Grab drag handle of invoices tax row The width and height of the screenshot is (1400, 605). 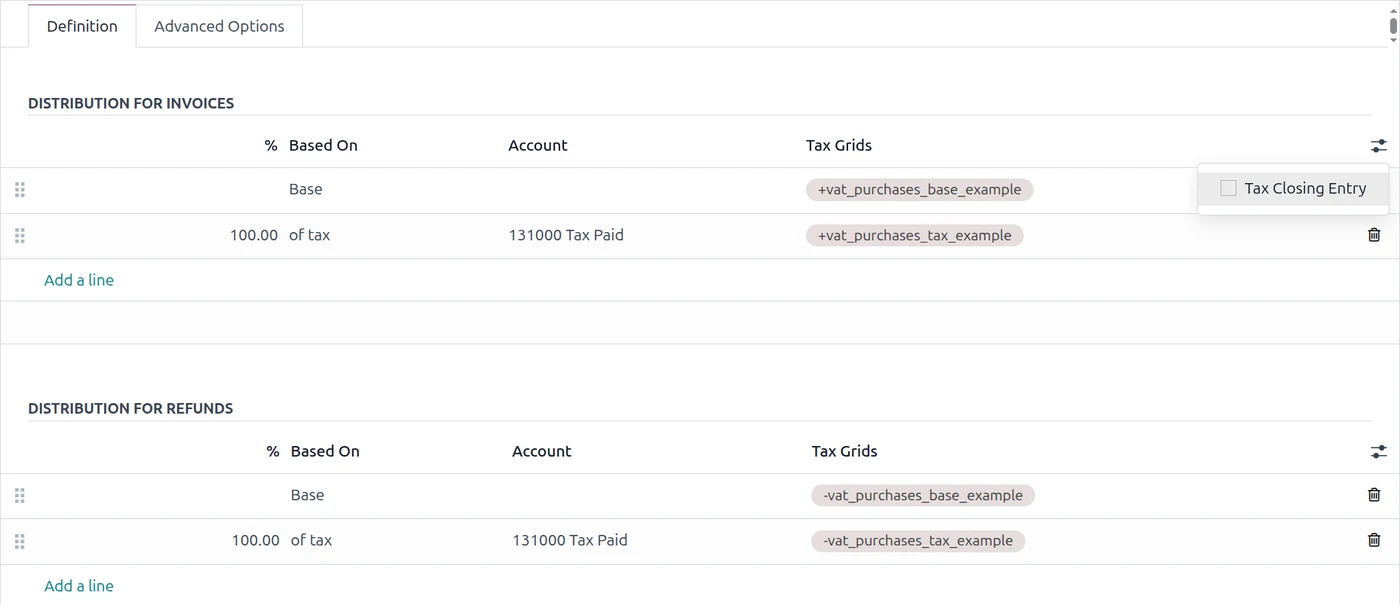click(19, 236)
